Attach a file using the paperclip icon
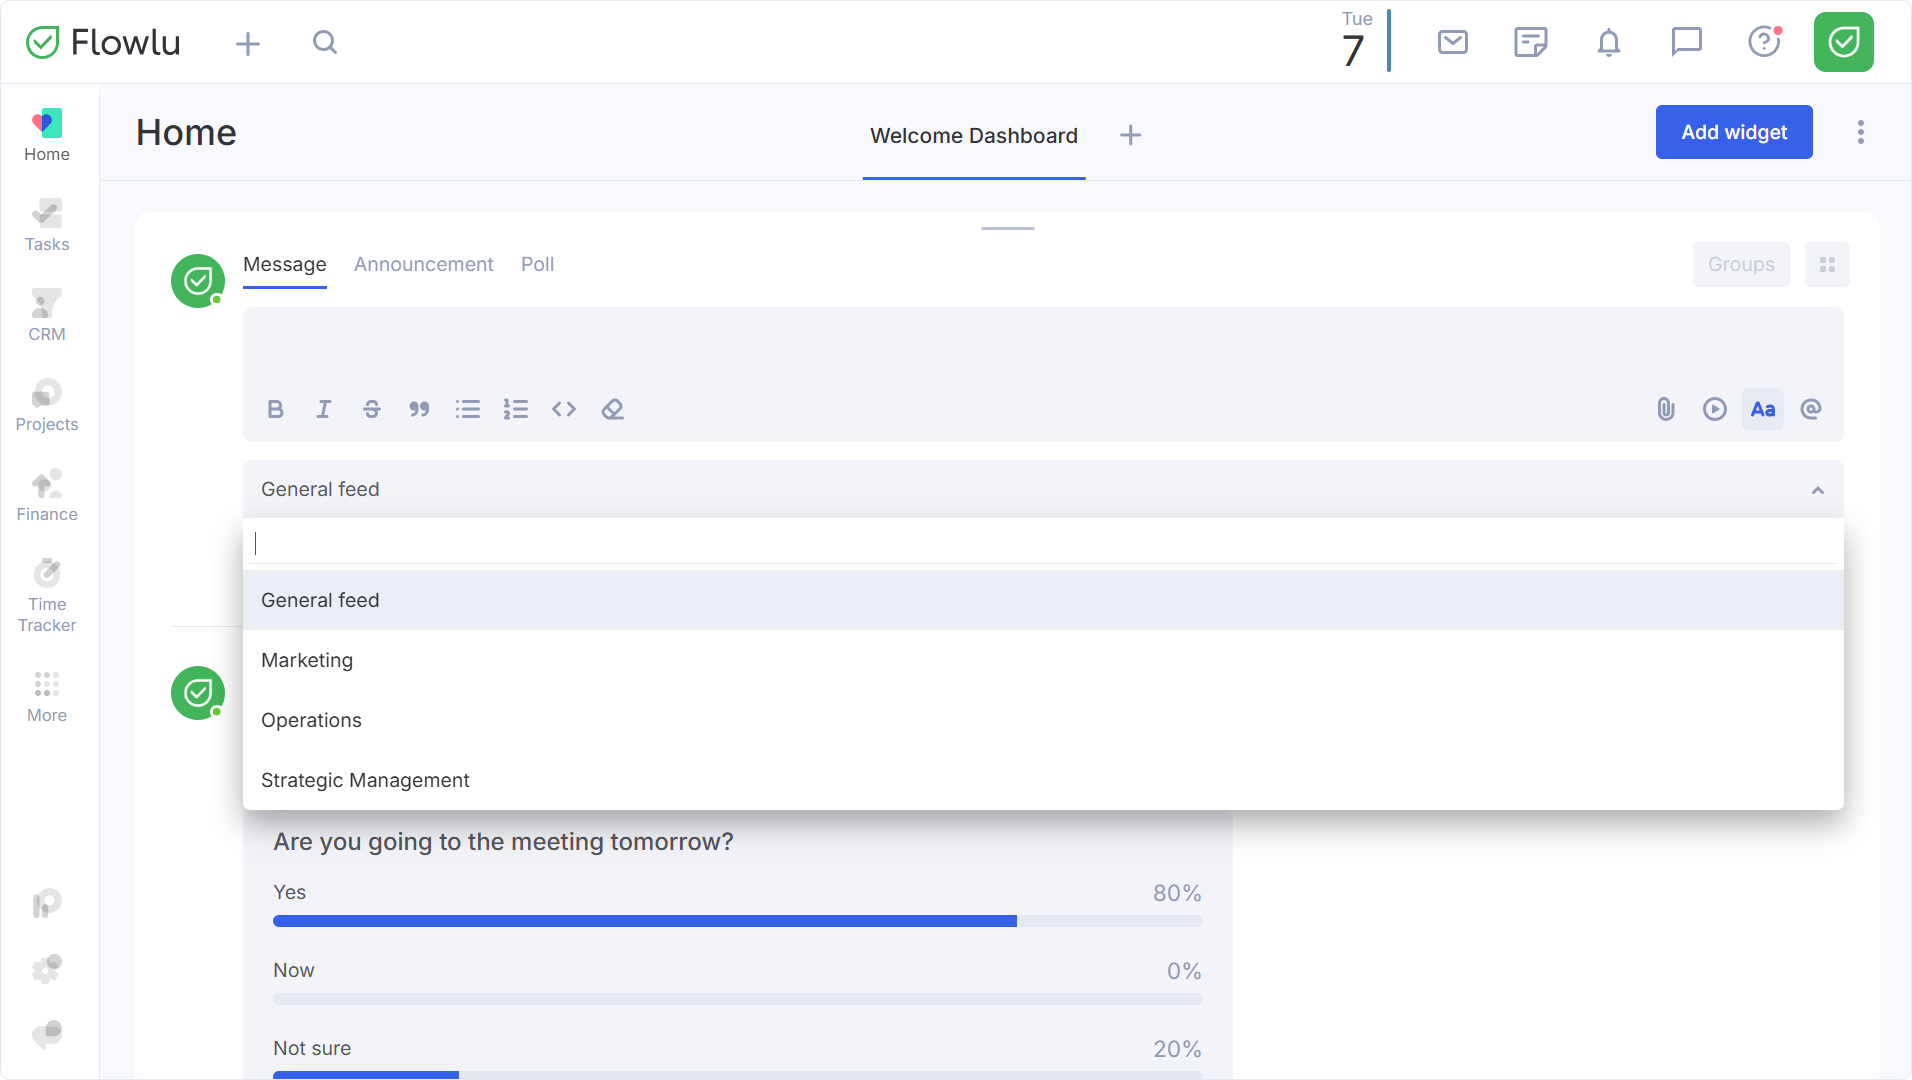Screen dimensions: 1912x1080 [1666, 409]
